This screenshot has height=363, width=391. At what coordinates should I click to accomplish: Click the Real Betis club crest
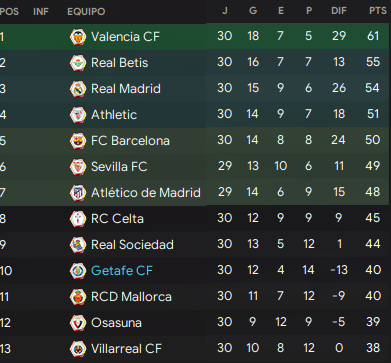tap(78, 63)
